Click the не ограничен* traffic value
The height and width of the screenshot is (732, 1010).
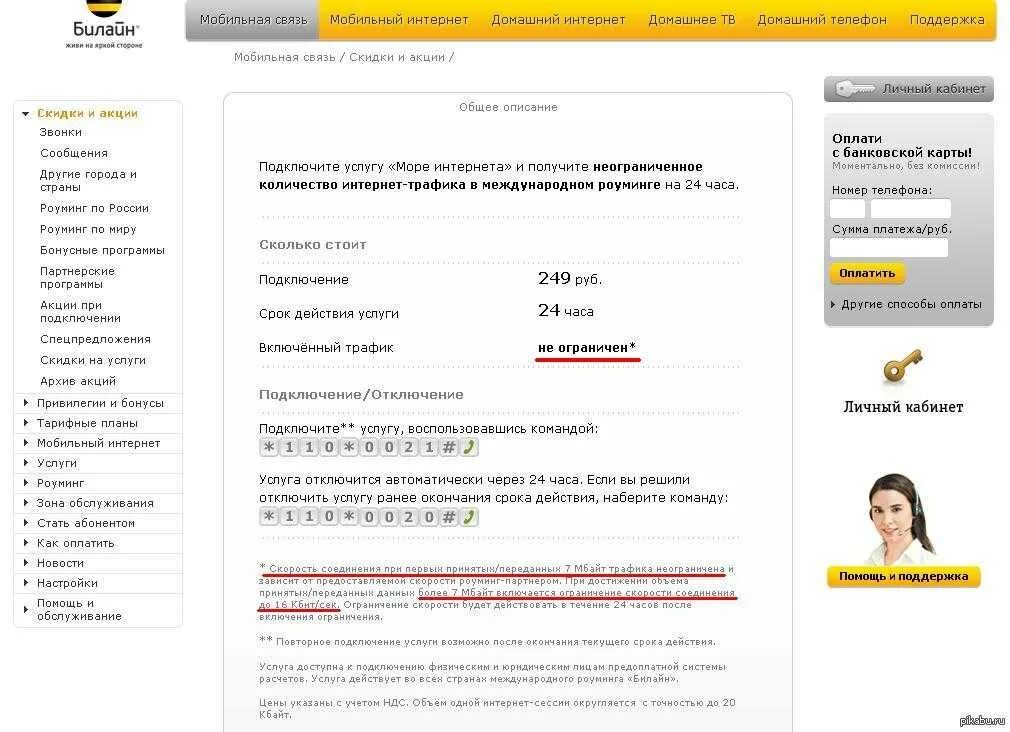(587, 348)
